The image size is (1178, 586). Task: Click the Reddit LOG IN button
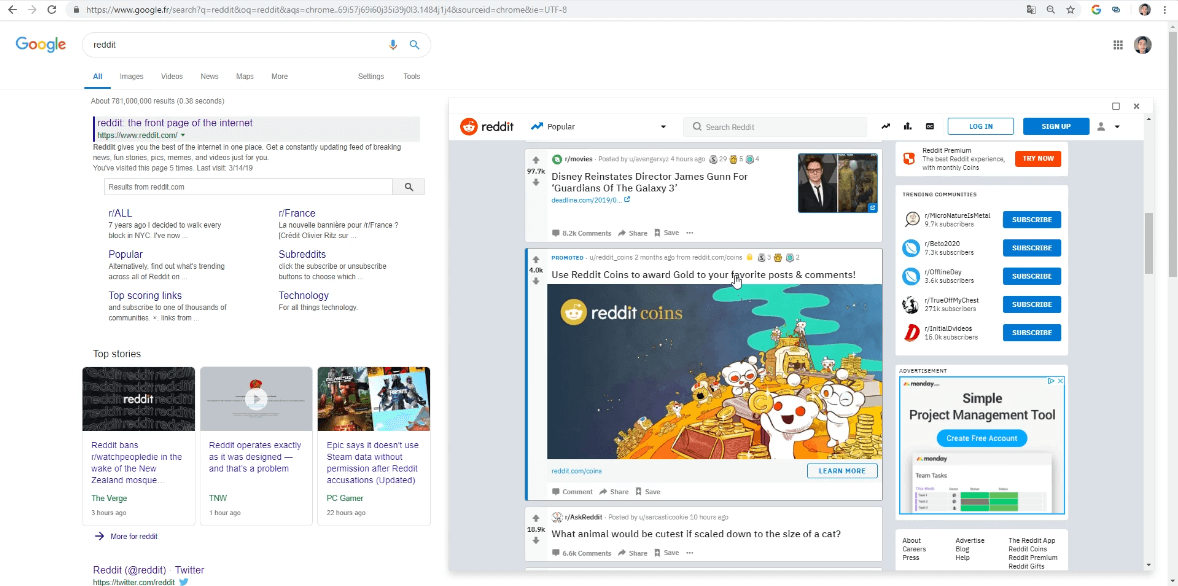coord(980,127)
